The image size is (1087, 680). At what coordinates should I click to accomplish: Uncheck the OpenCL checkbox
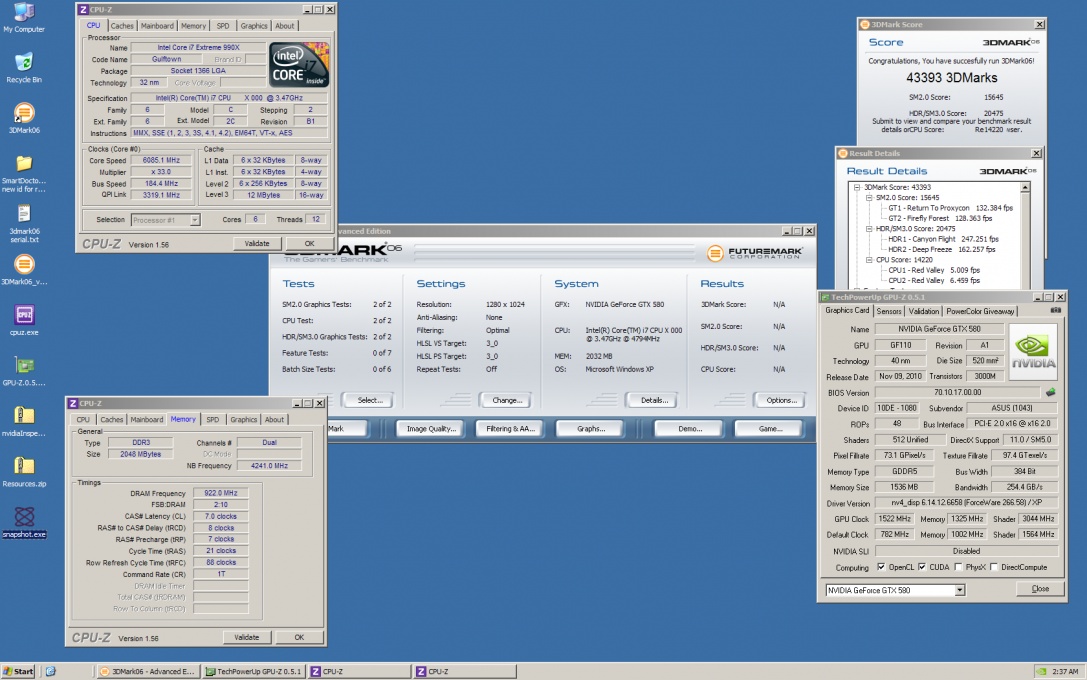[881, 567]
